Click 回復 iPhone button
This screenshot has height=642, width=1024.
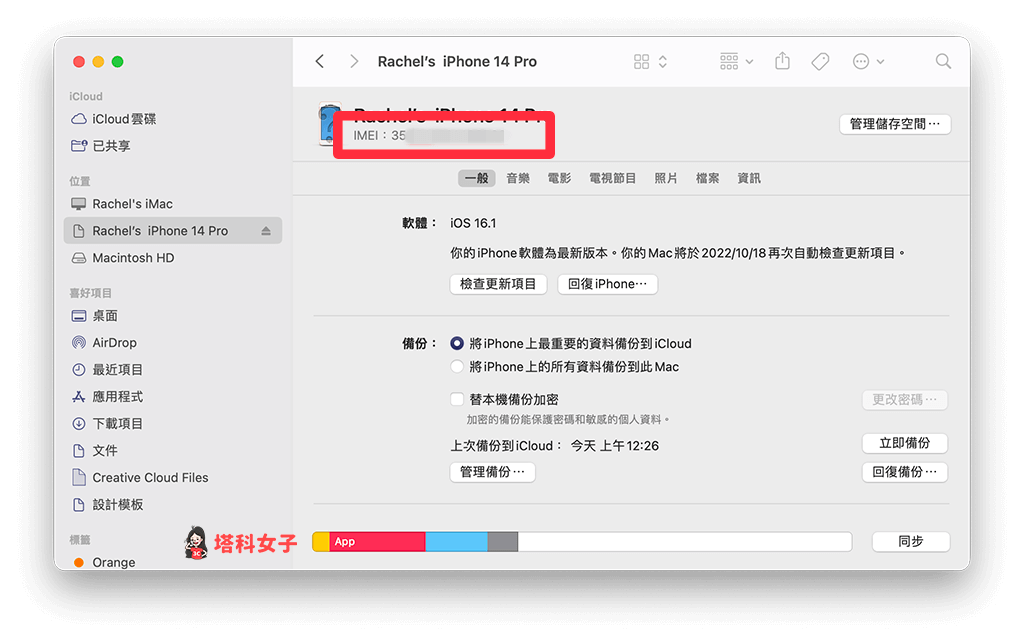pyautogui.click(x=607, y=284)
